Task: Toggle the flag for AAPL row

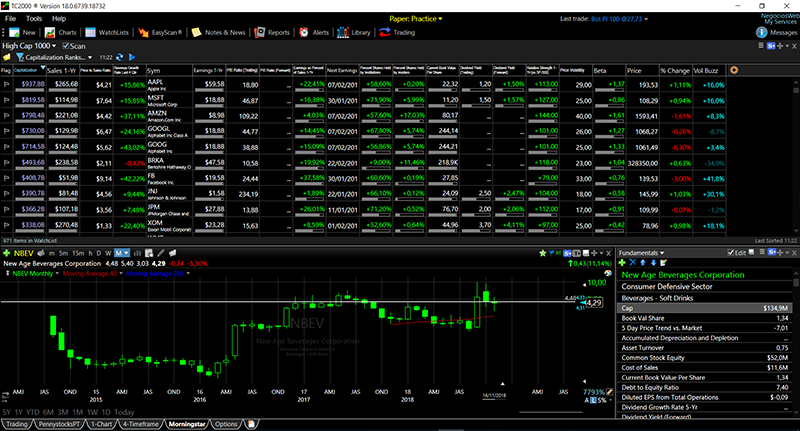Action: tap(7, 85)
